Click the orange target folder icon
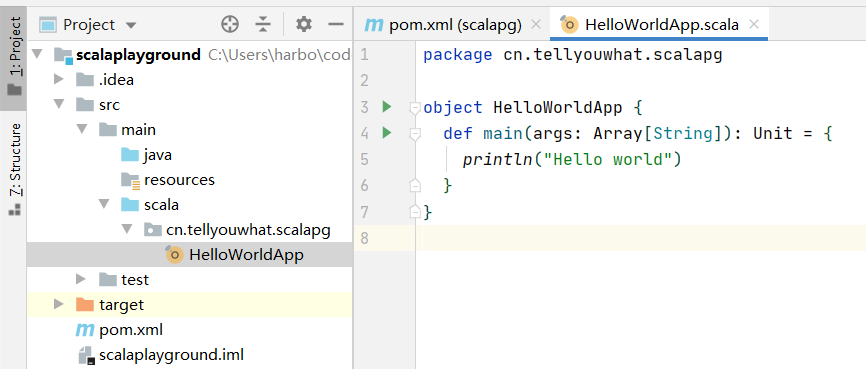 click(x=85, y=304)
